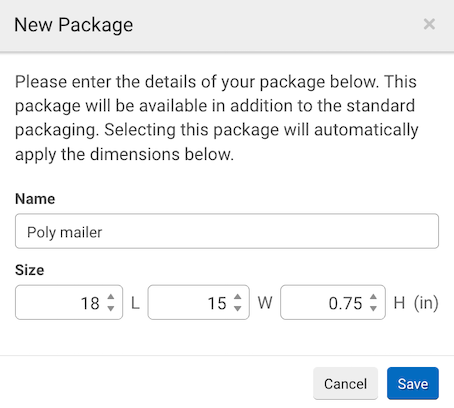
Task: Click the length field showing 18
Action: point(69,302)
